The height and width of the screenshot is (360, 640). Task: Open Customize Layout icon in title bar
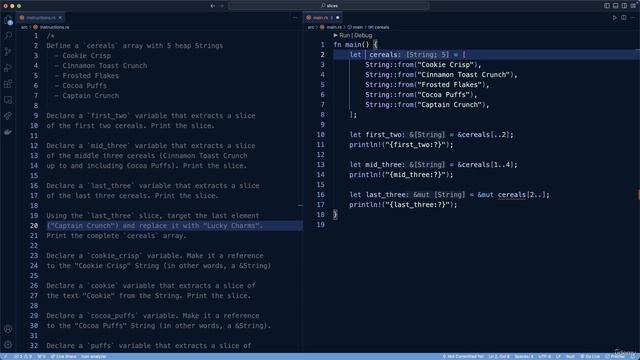pyautogui.click(x=633, y=6)
